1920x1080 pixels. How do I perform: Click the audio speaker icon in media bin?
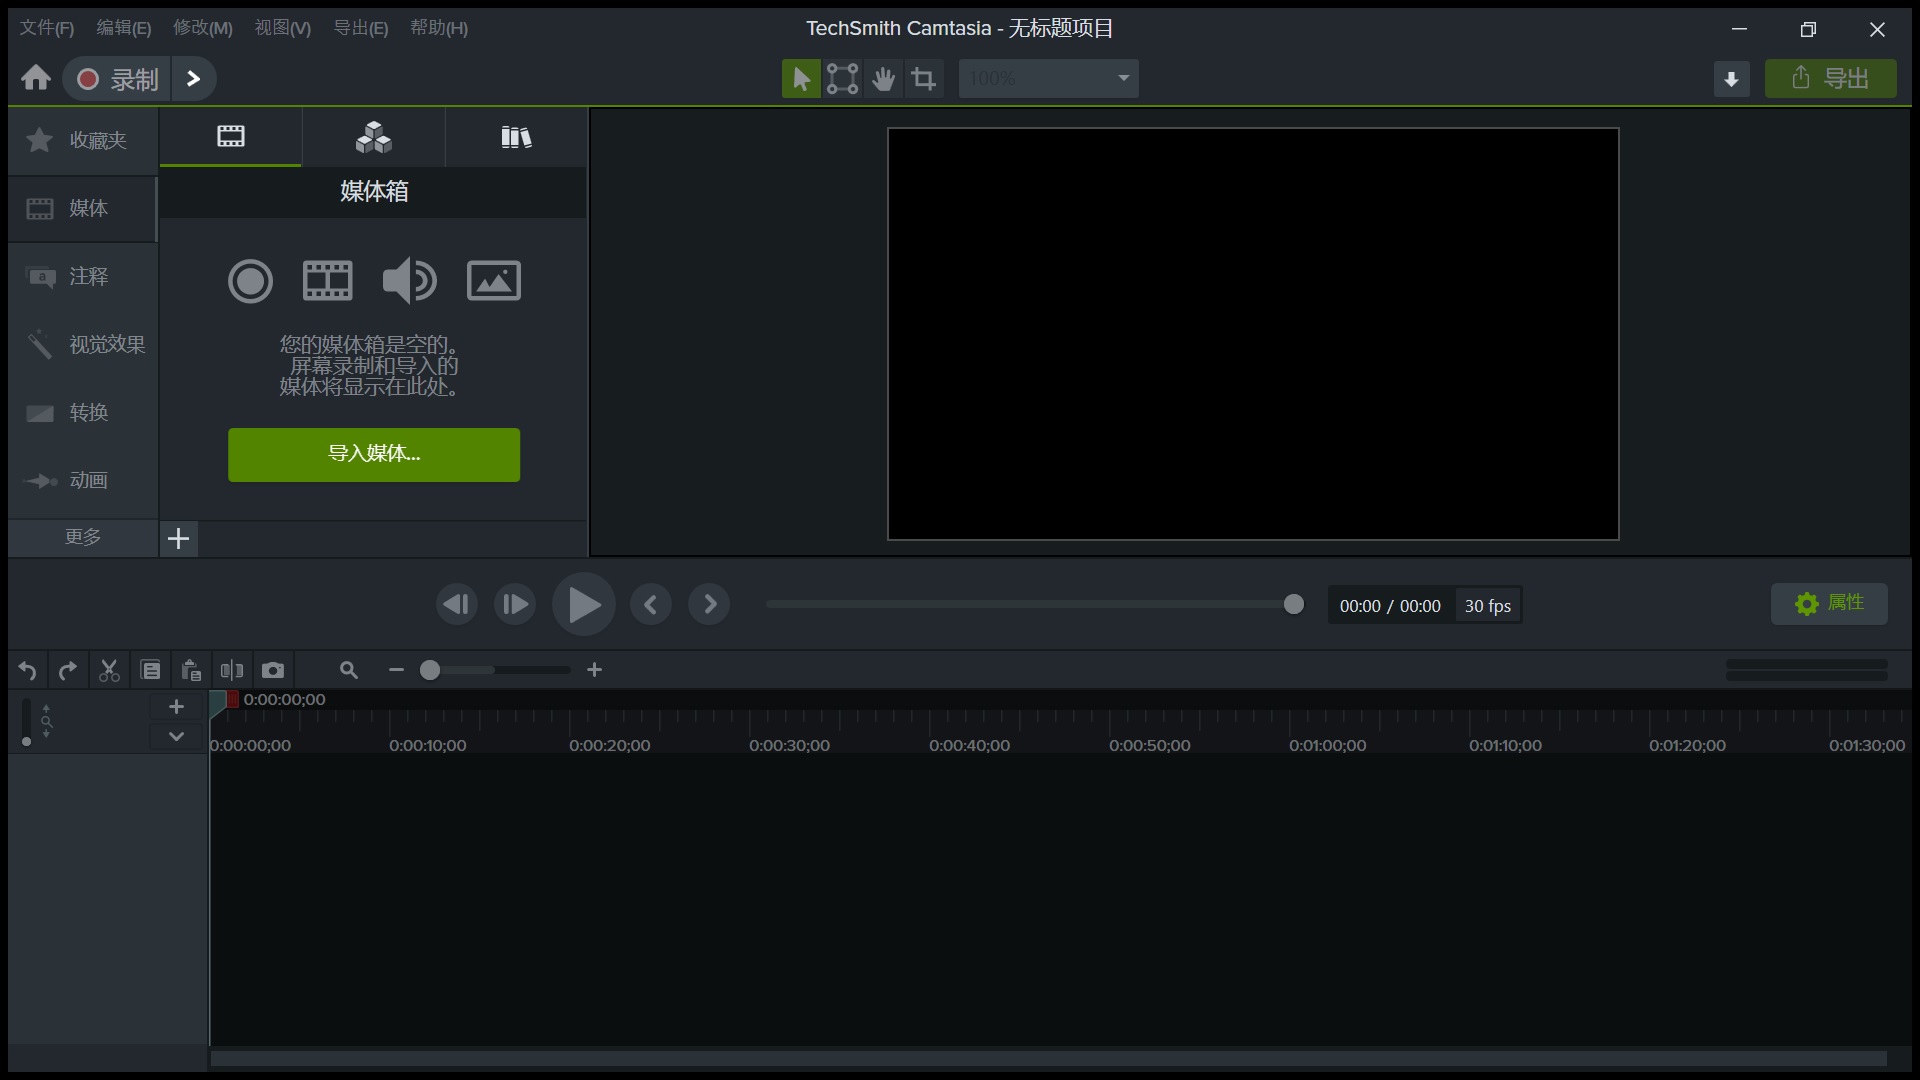(x=410, y=281)
